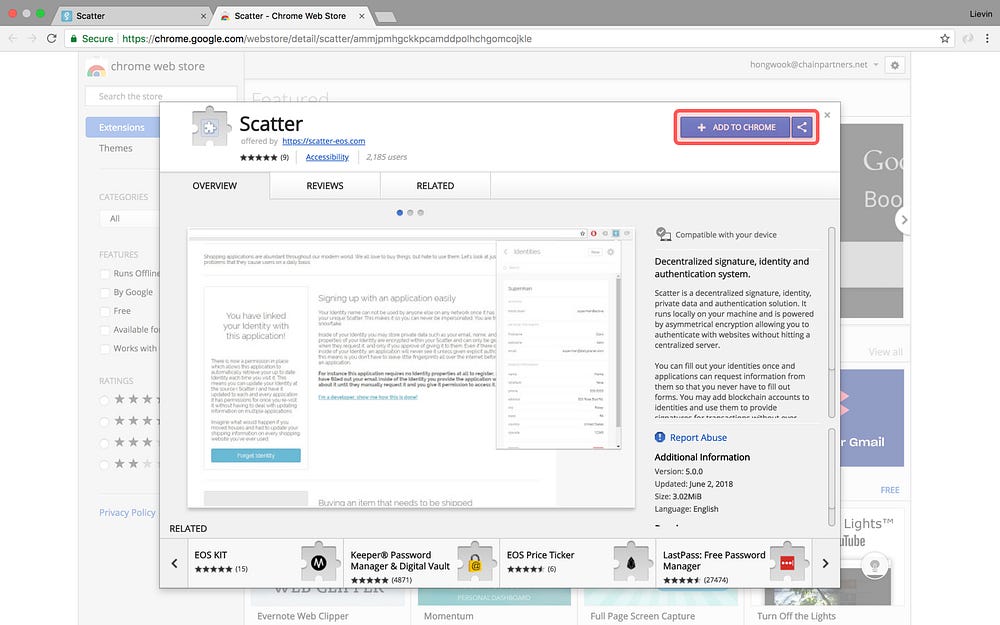Toggle the Free feature checkbox
The width and height of the screenshot is (1000, 625).
coord(105,311)
